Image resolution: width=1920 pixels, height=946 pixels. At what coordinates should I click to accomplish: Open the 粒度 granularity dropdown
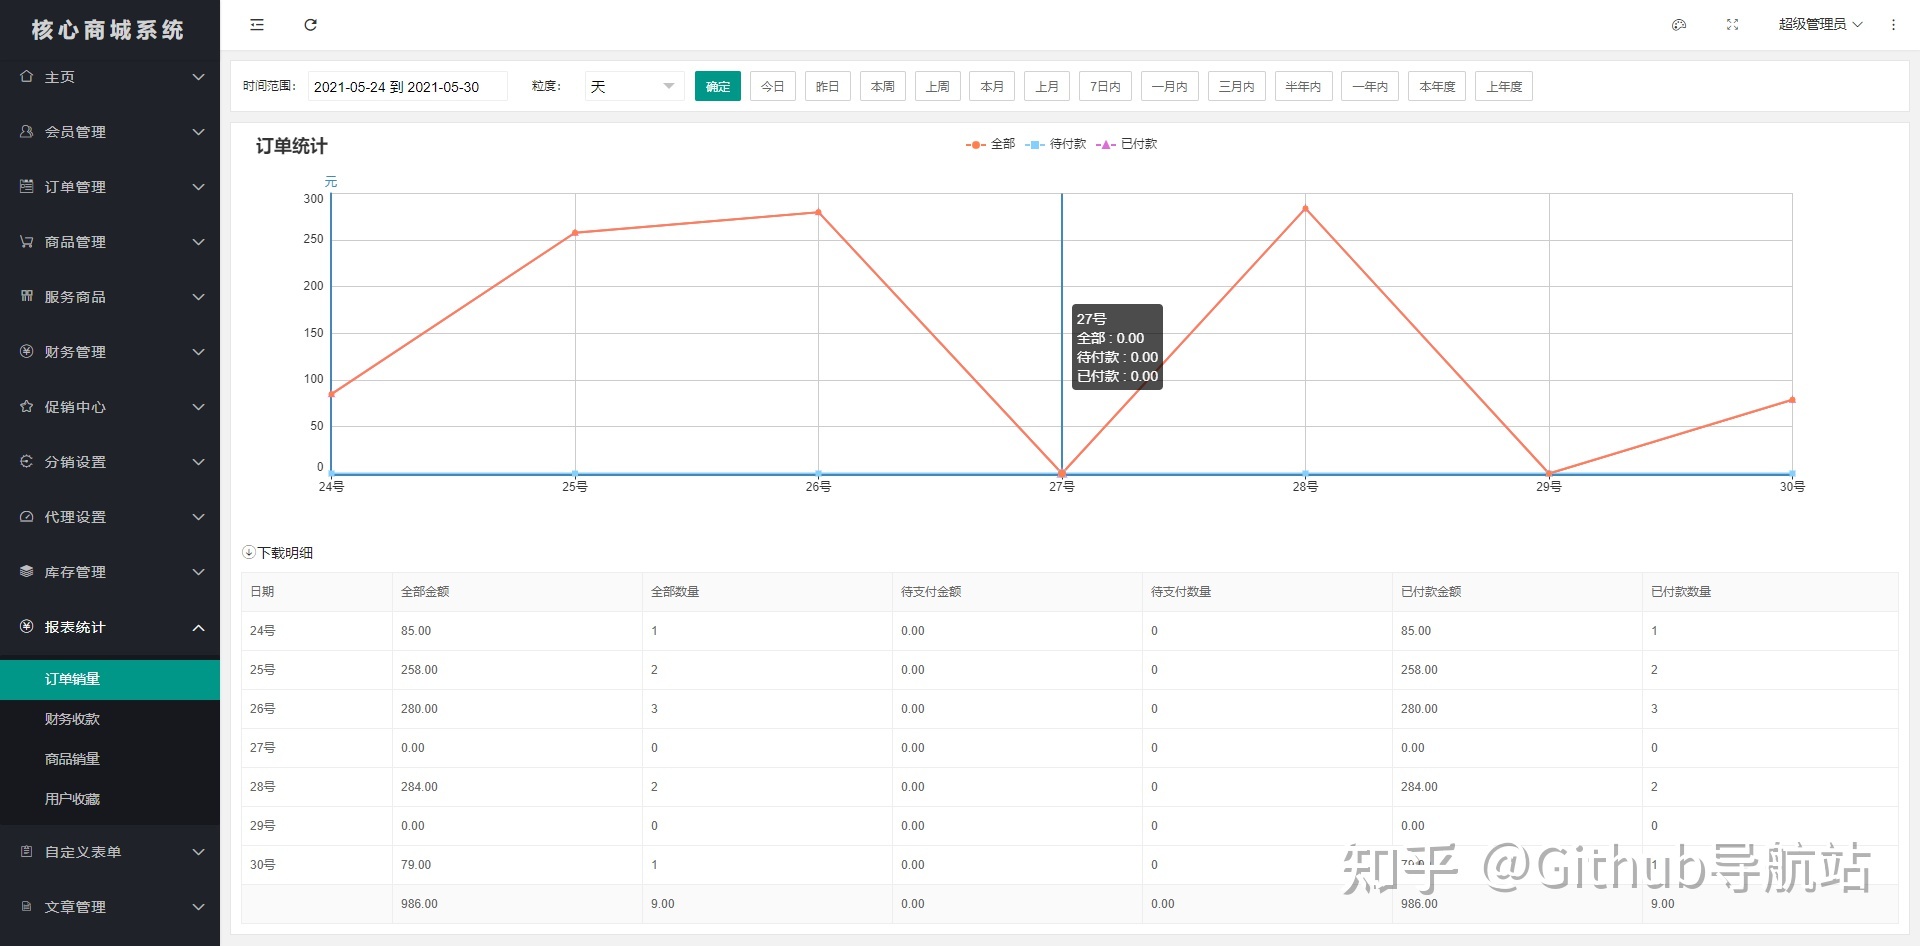pos(634,86)
